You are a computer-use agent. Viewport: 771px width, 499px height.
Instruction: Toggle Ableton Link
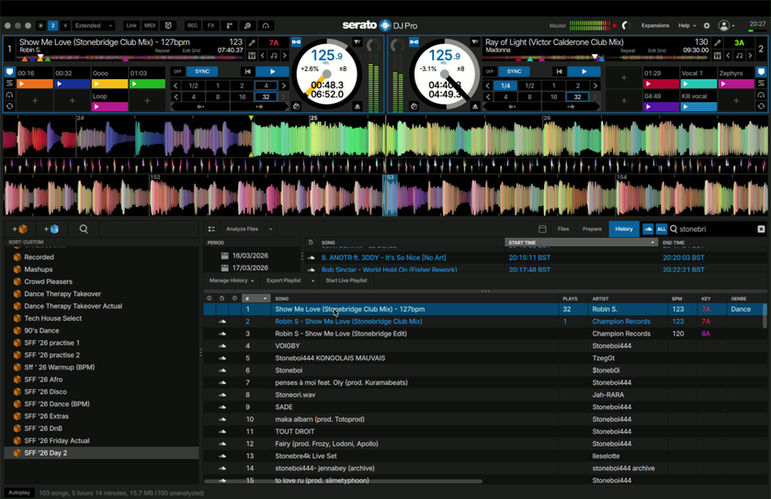(x=131, y=26)
